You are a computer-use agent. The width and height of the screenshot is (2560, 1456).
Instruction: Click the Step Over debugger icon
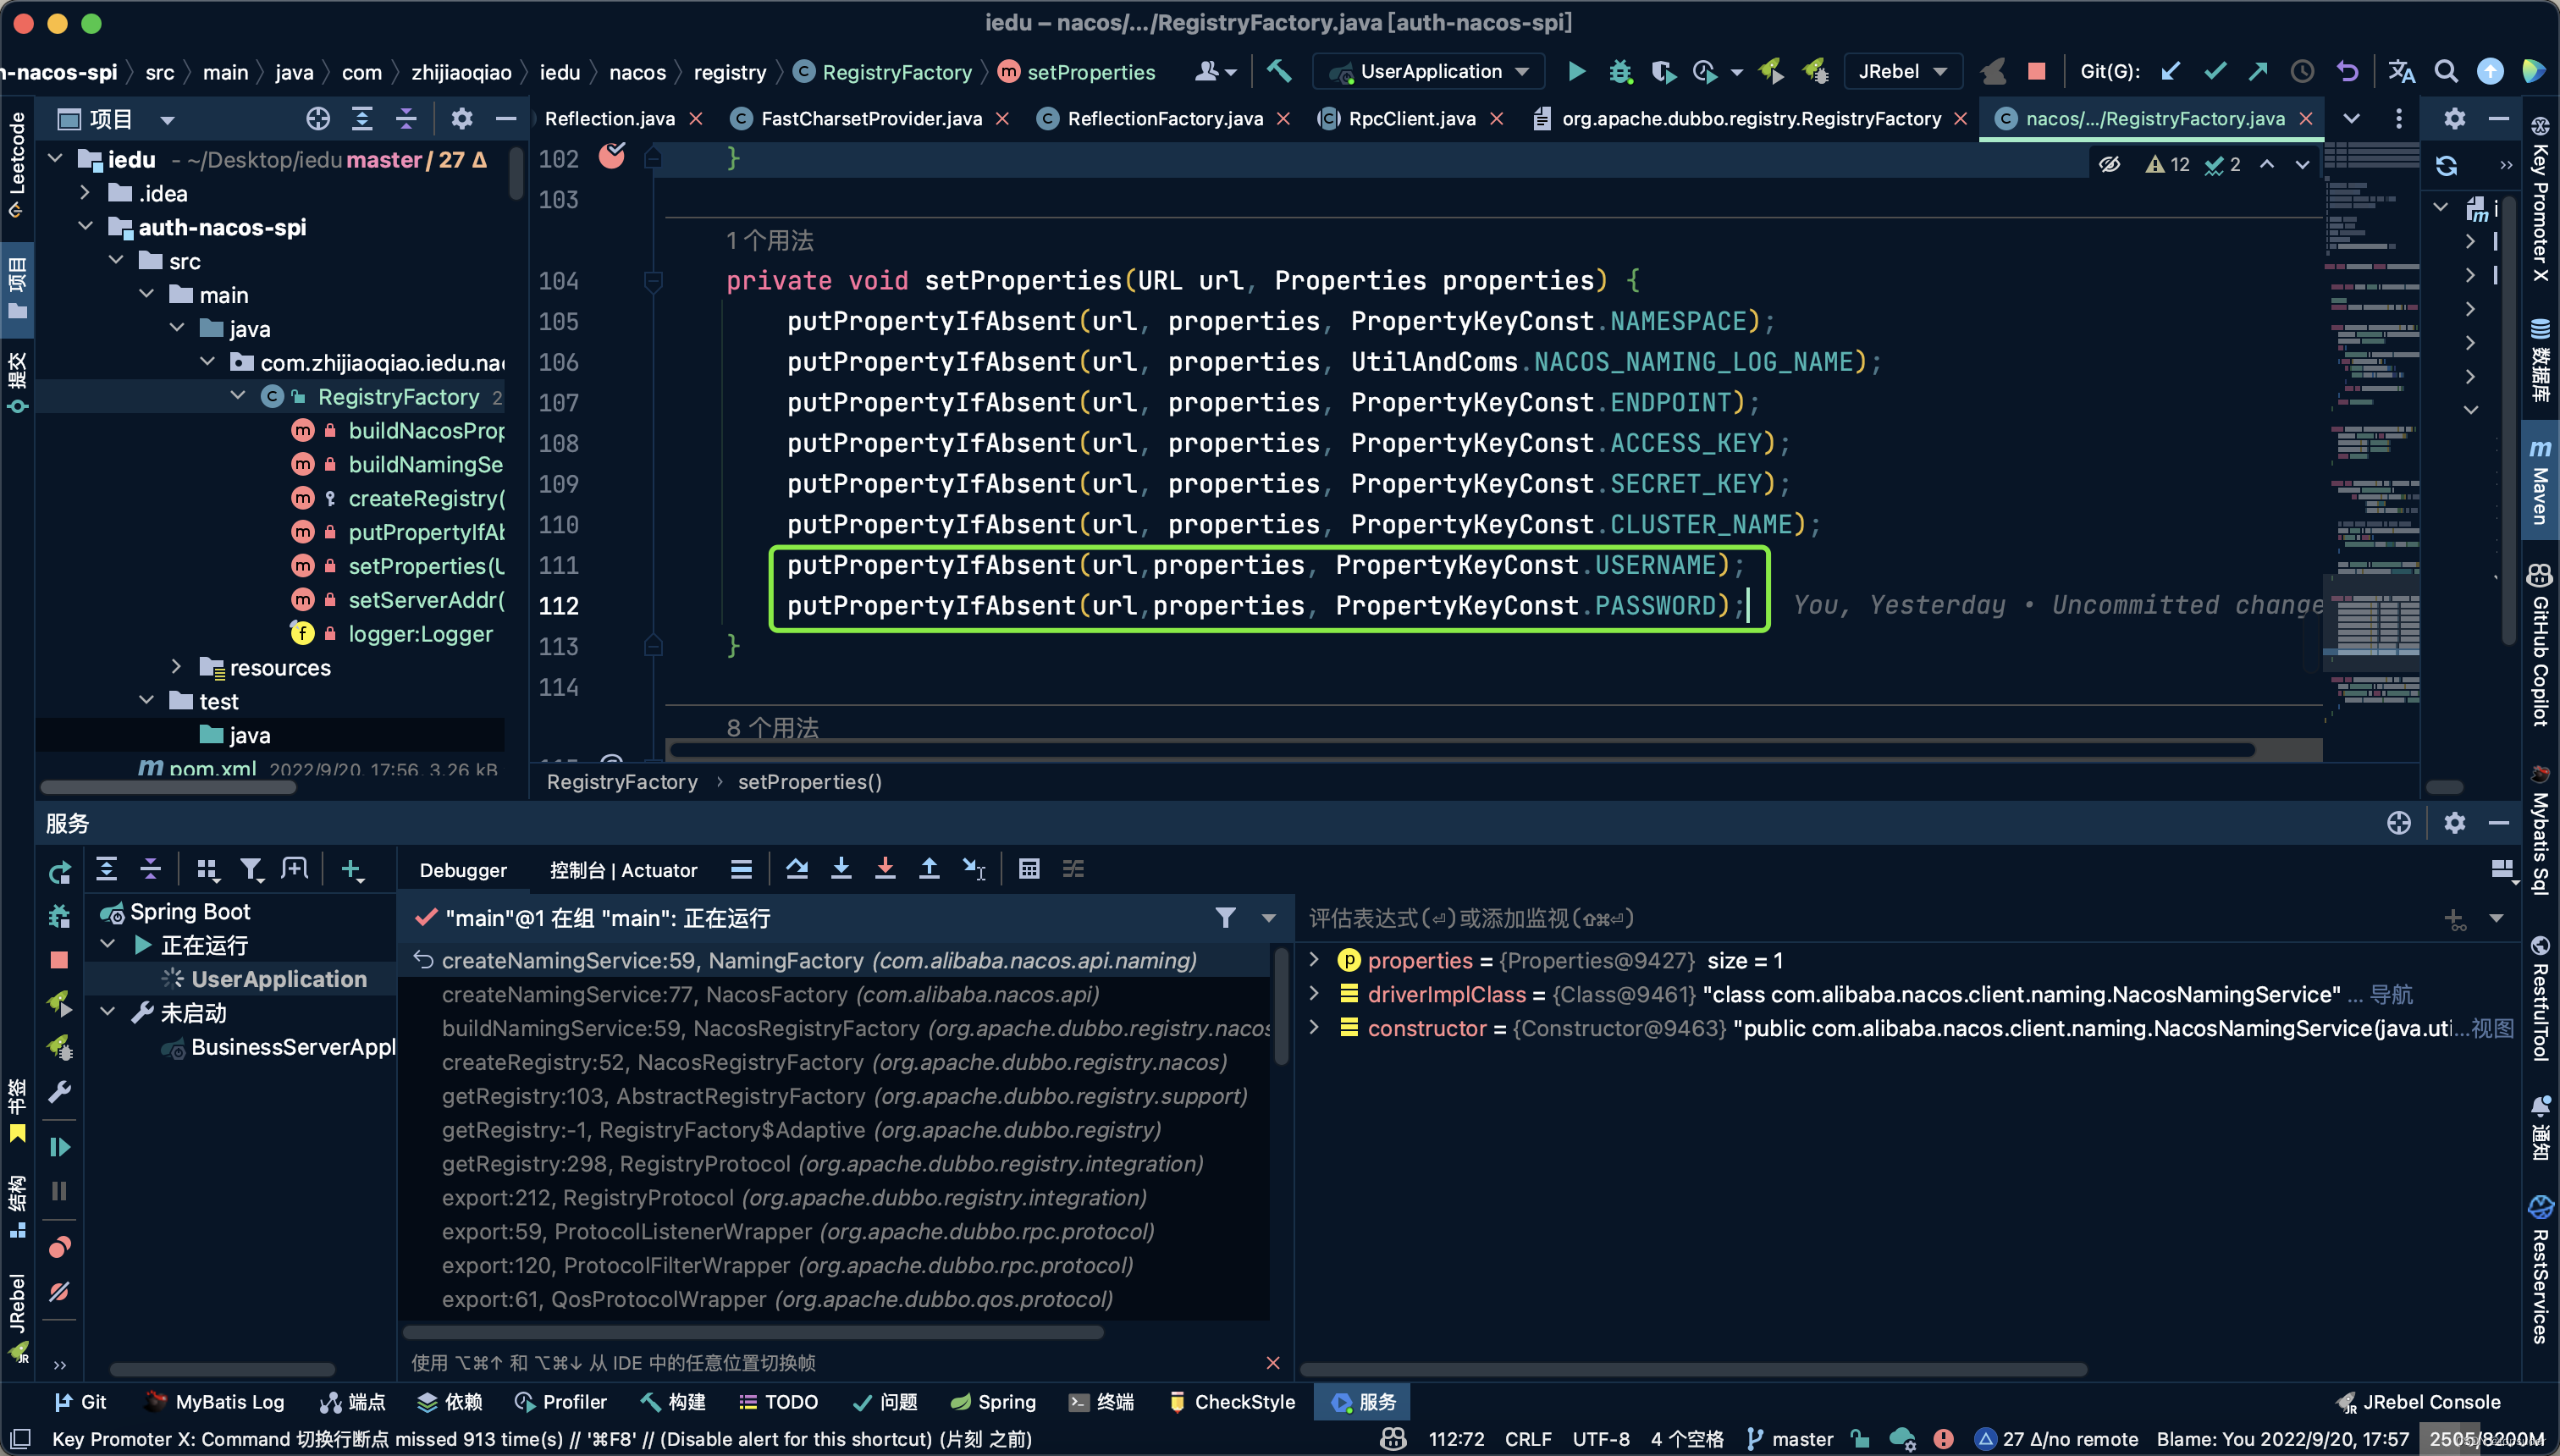797,869
